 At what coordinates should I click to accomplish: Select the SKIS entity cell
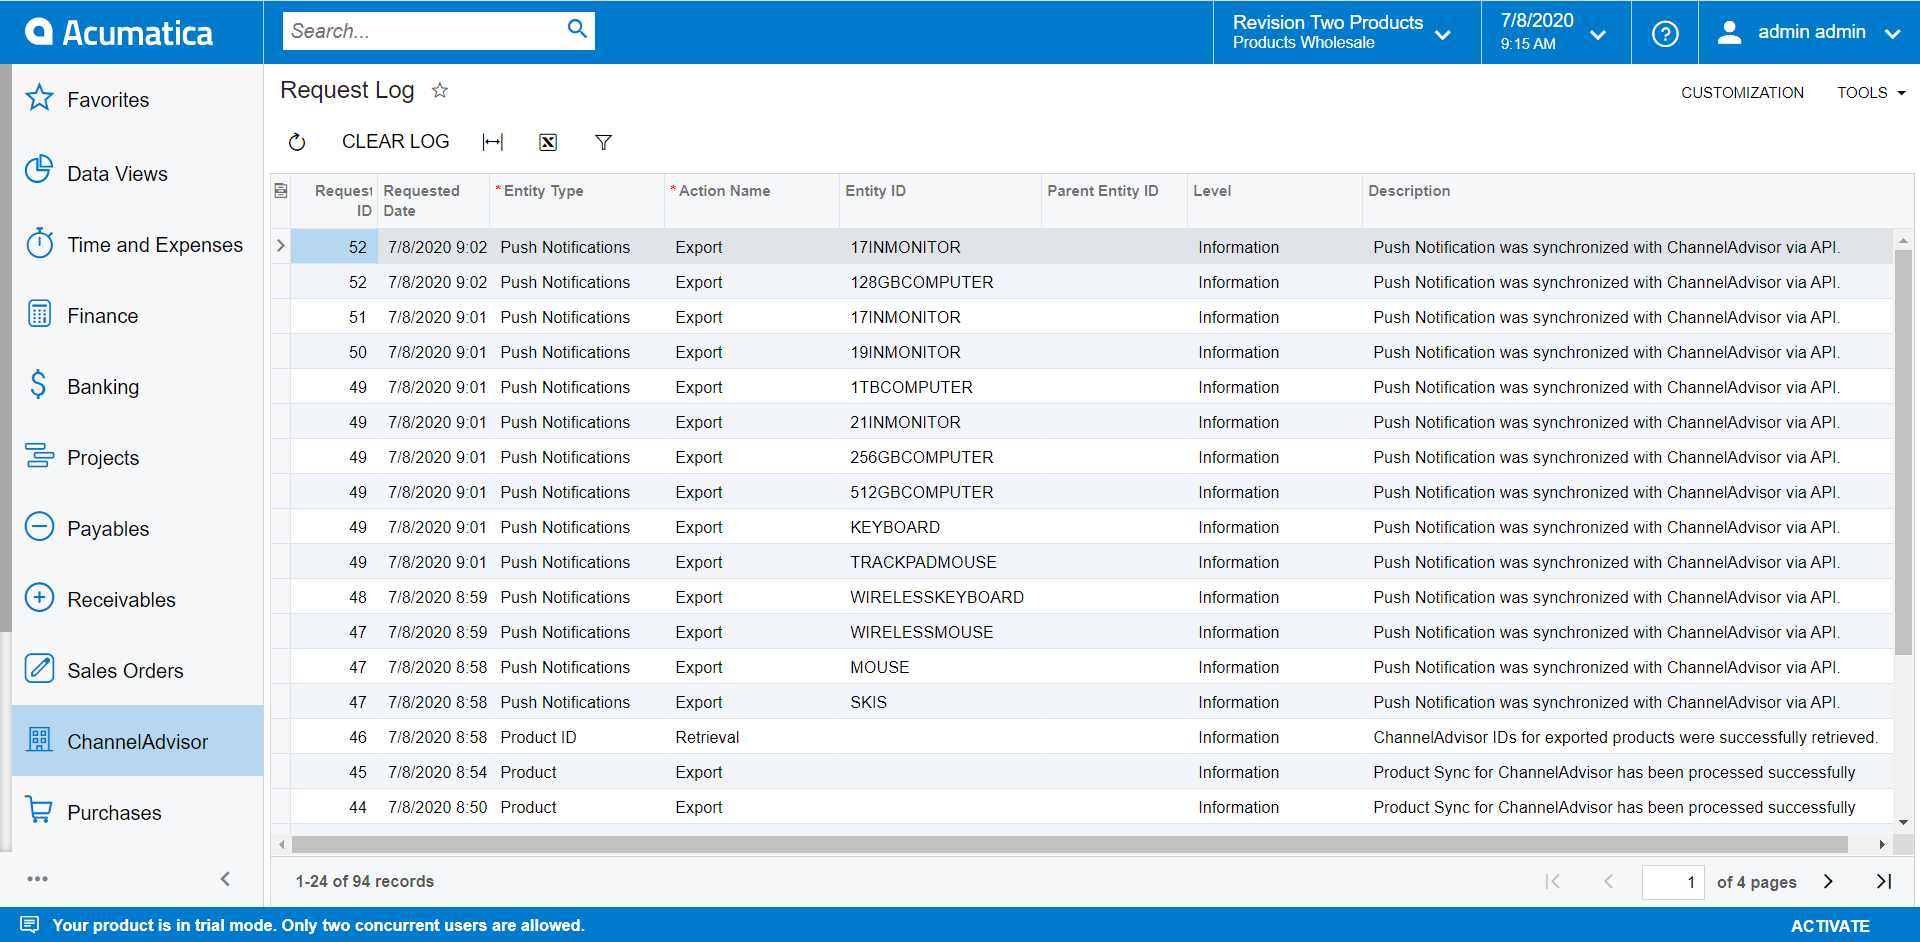click(x=940, y=702)
